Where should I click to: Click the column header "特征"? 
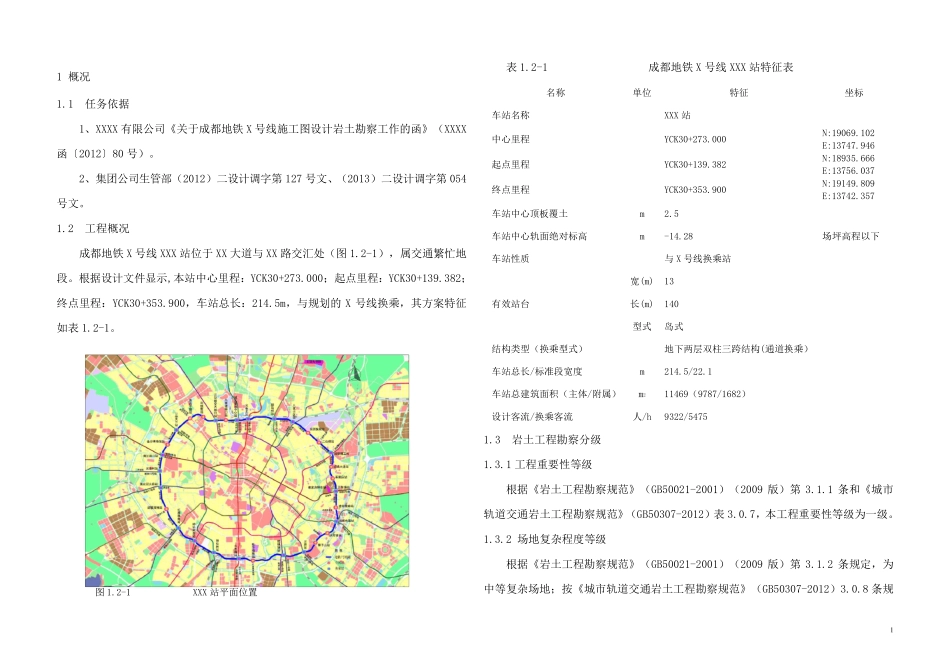tap(739, 93)
